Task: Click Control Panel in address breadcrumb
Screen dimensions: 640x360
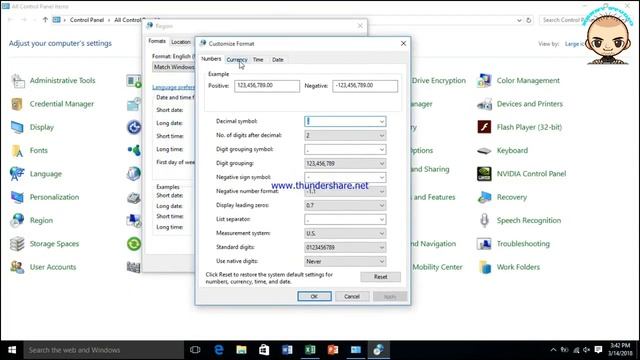Action: point(87,20)
